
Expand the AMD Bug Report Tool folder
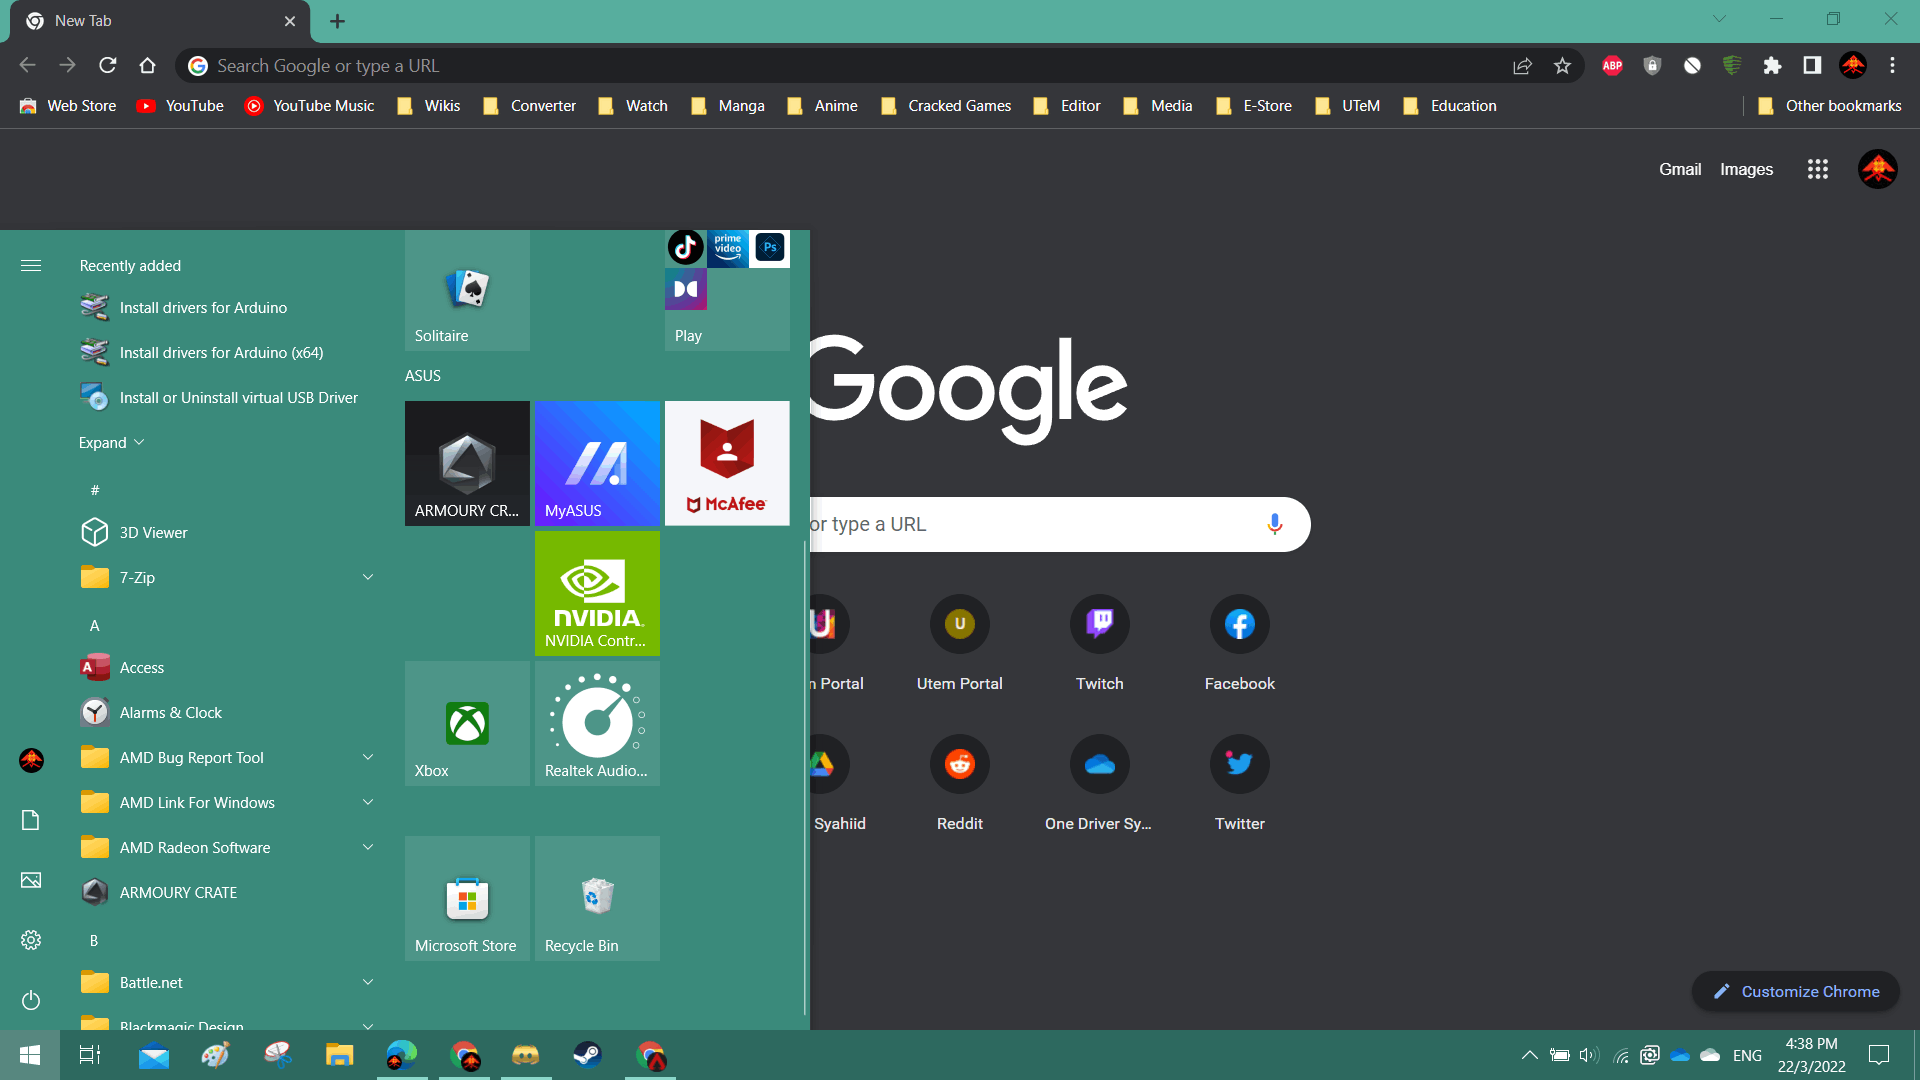click(367, 758)
